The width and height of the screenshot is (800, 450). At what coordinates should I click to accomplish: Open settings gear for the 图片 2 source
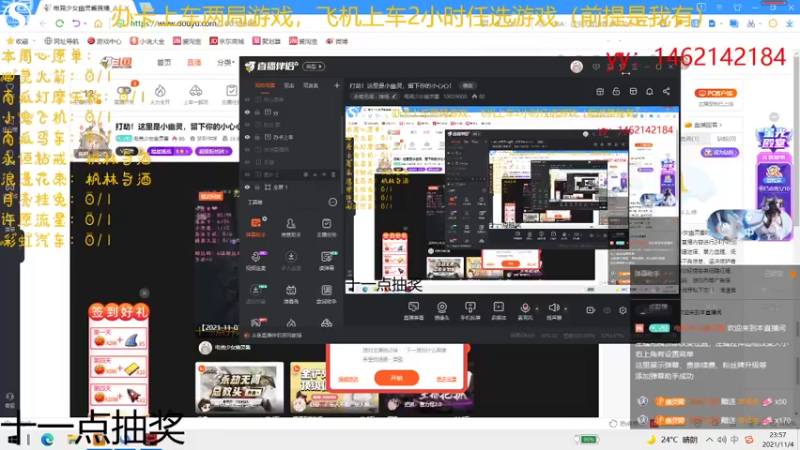[x=306, y=174]
